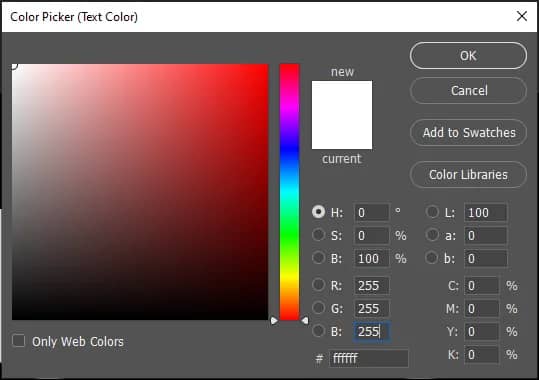The image size is (539, 380).
Task: Open Color Libraries
Action: click(468, 175)
